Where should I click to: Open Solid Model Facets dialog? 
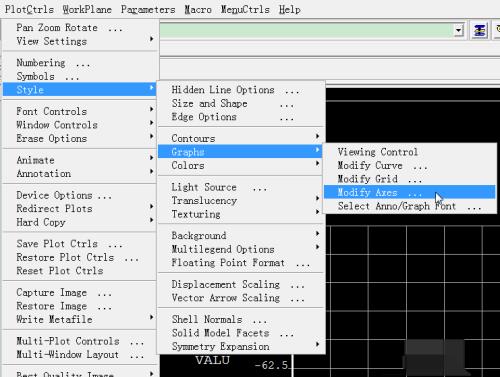pos(241,333)
